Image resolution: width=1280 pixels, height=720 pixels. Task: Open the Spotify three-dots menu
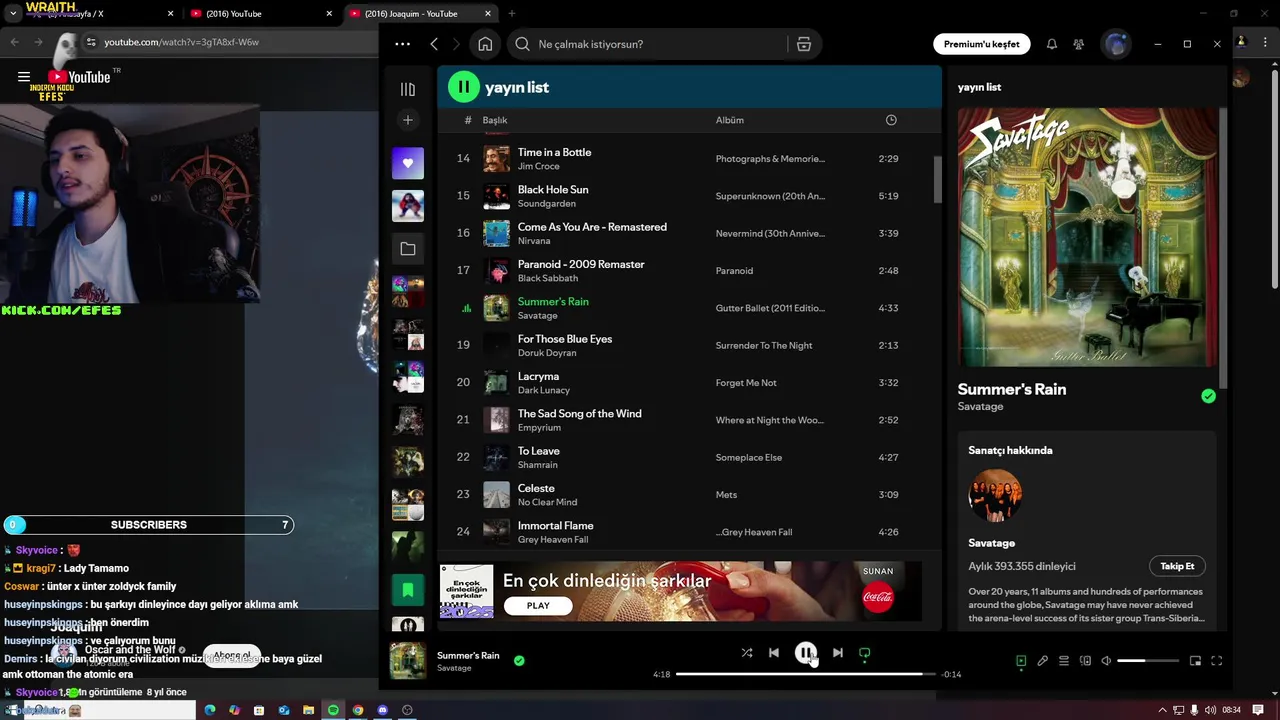click(402, 44)
